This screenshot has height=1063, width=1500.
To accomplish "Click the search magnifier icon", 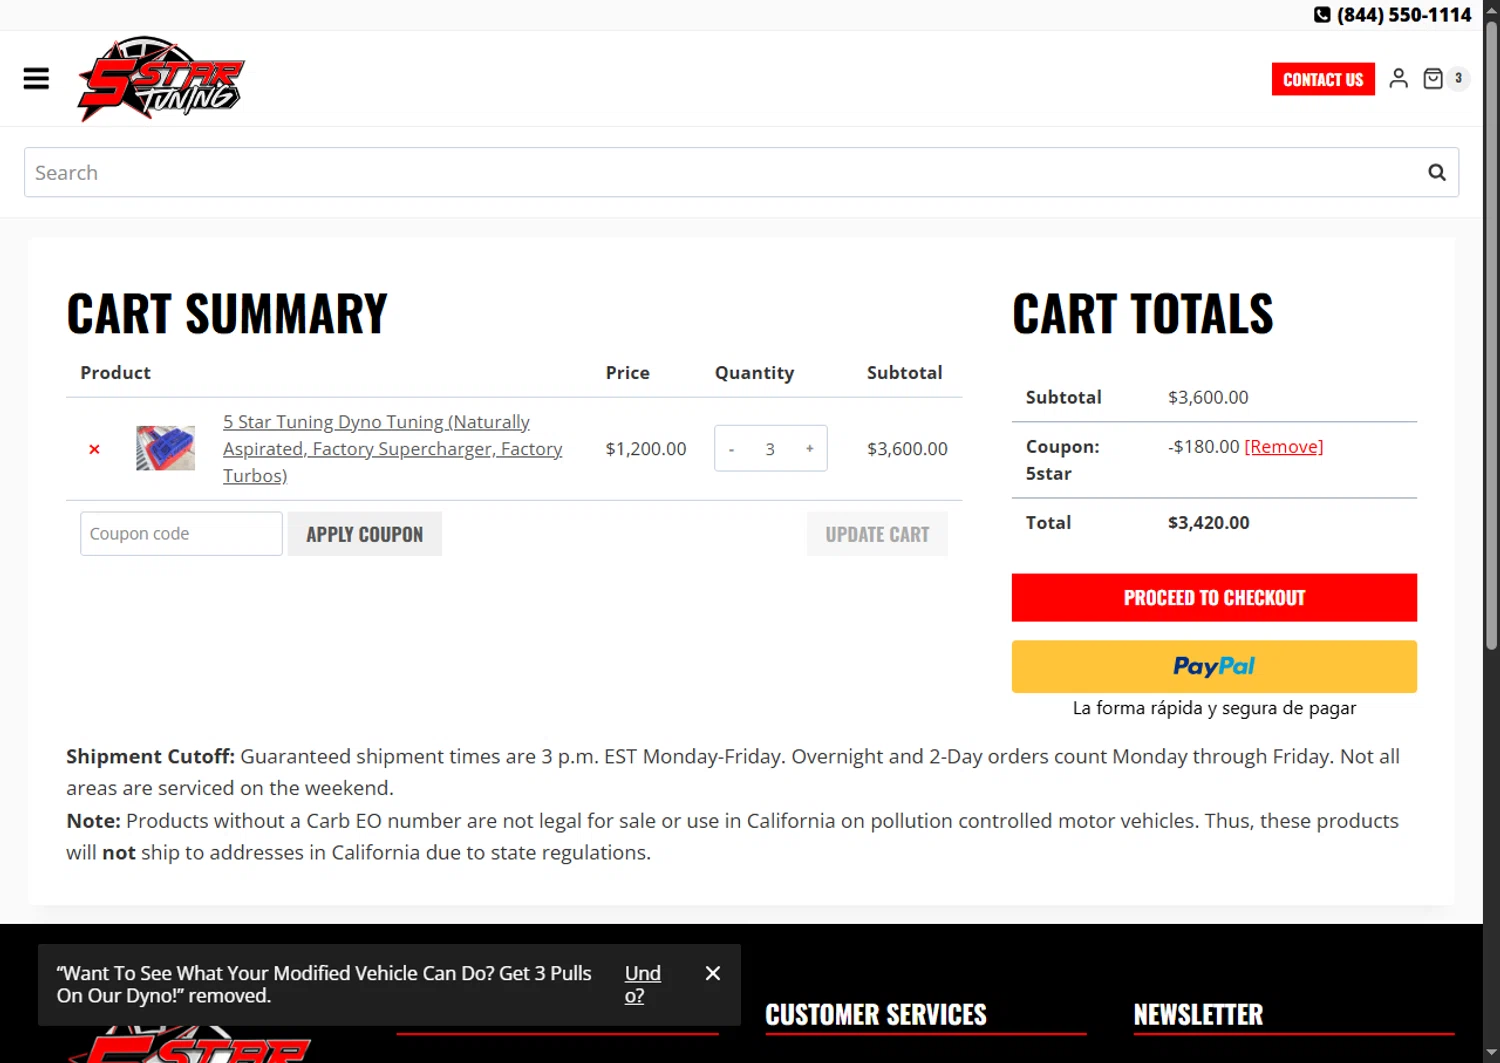I will (1437, 172).
